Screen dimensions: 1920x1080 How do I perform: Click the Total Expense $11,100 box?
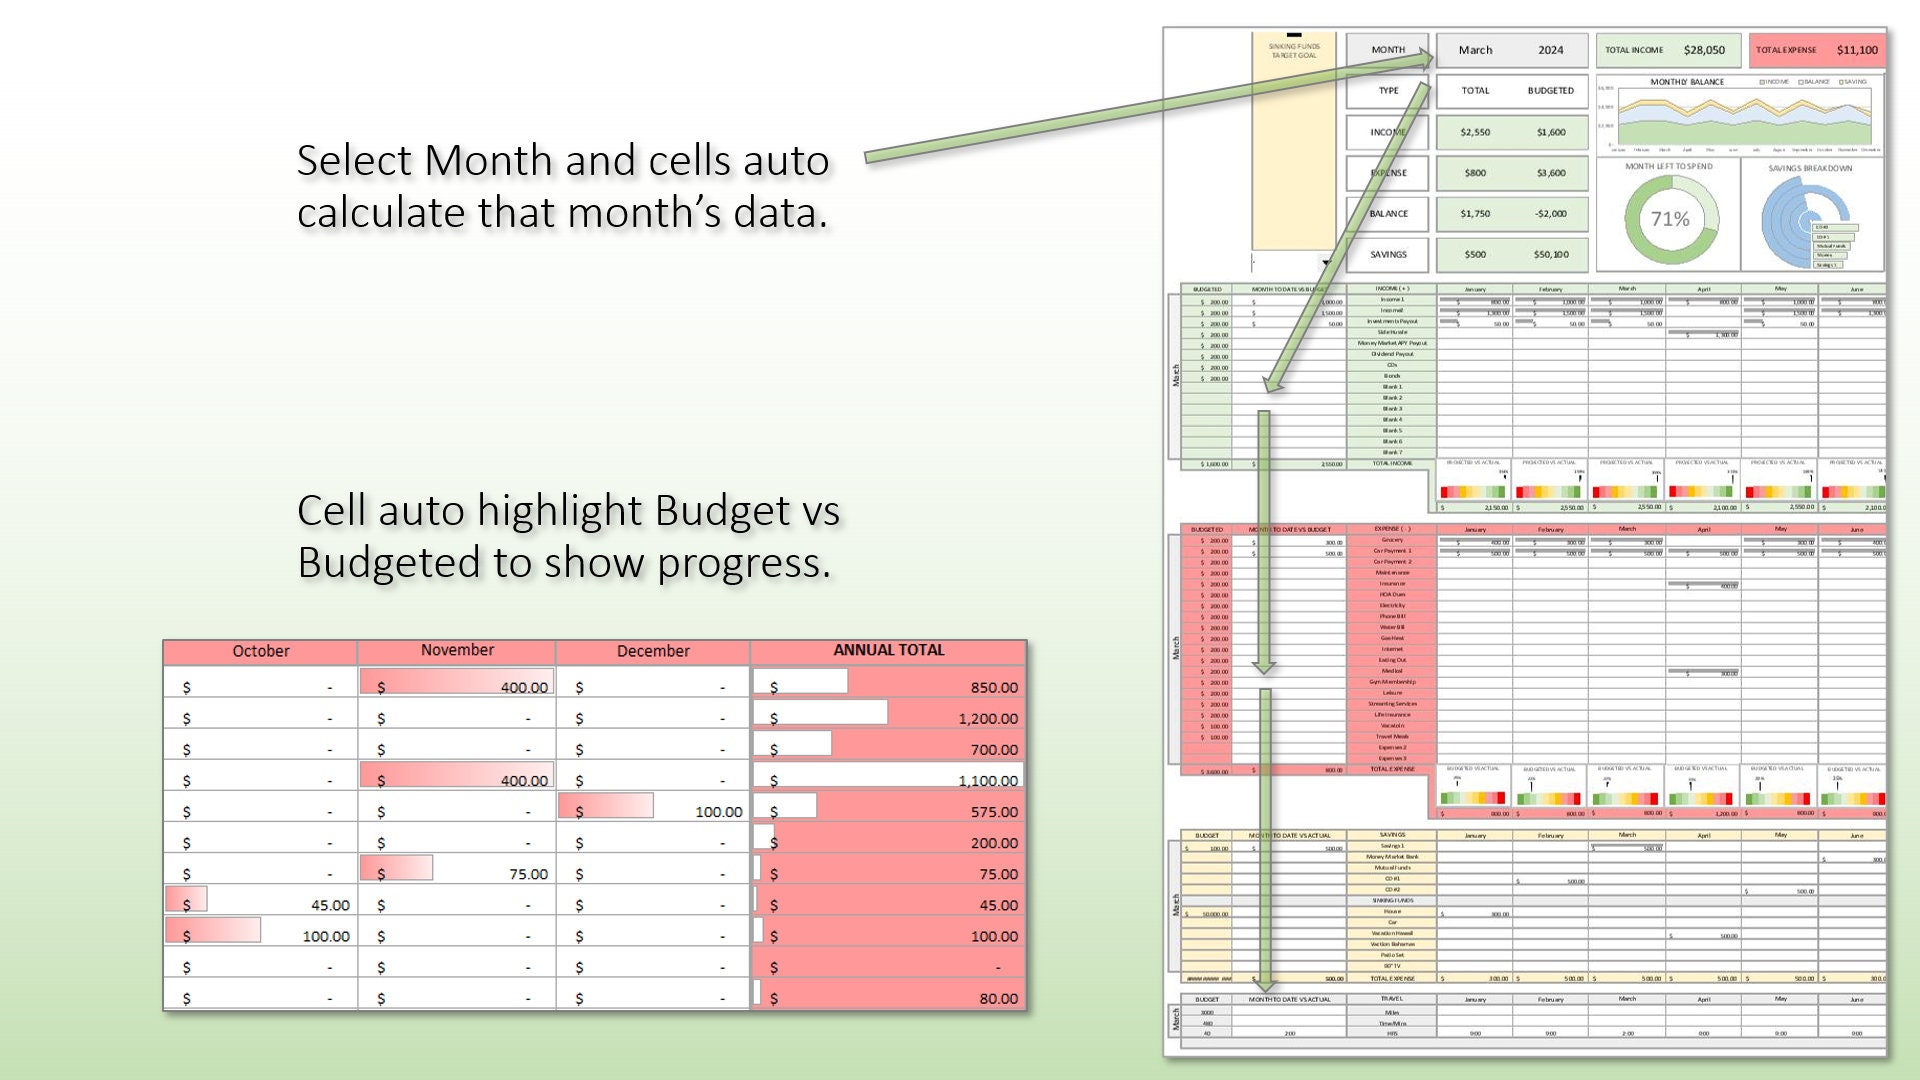click(x=1817, y=50)
